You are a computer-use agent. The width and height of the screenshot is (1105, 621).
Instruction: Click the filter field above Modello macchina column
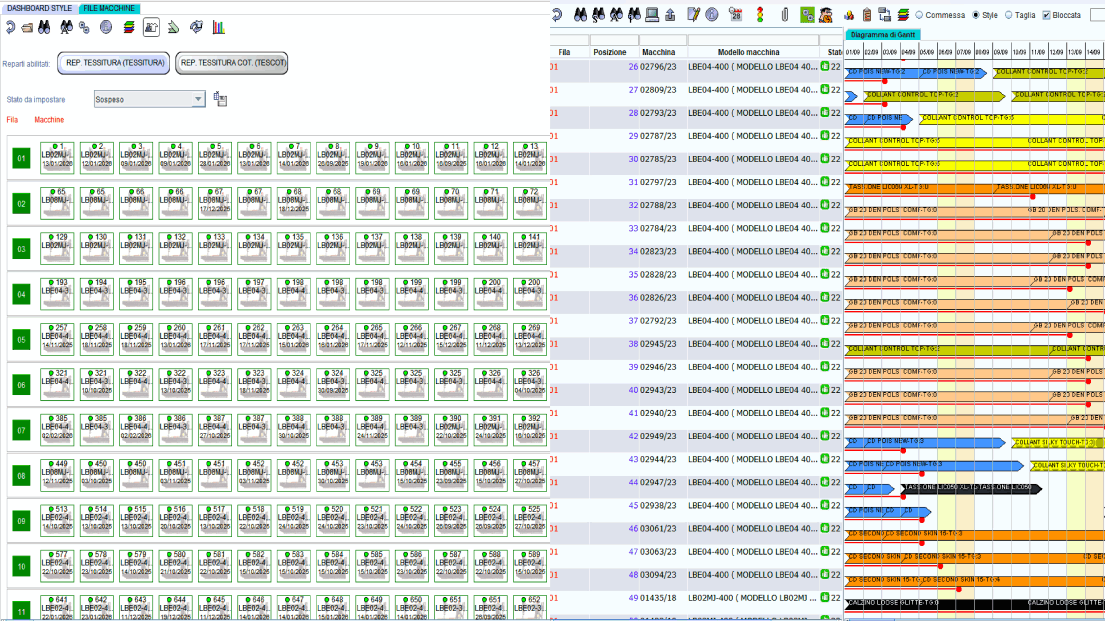[x=753, y=40]
